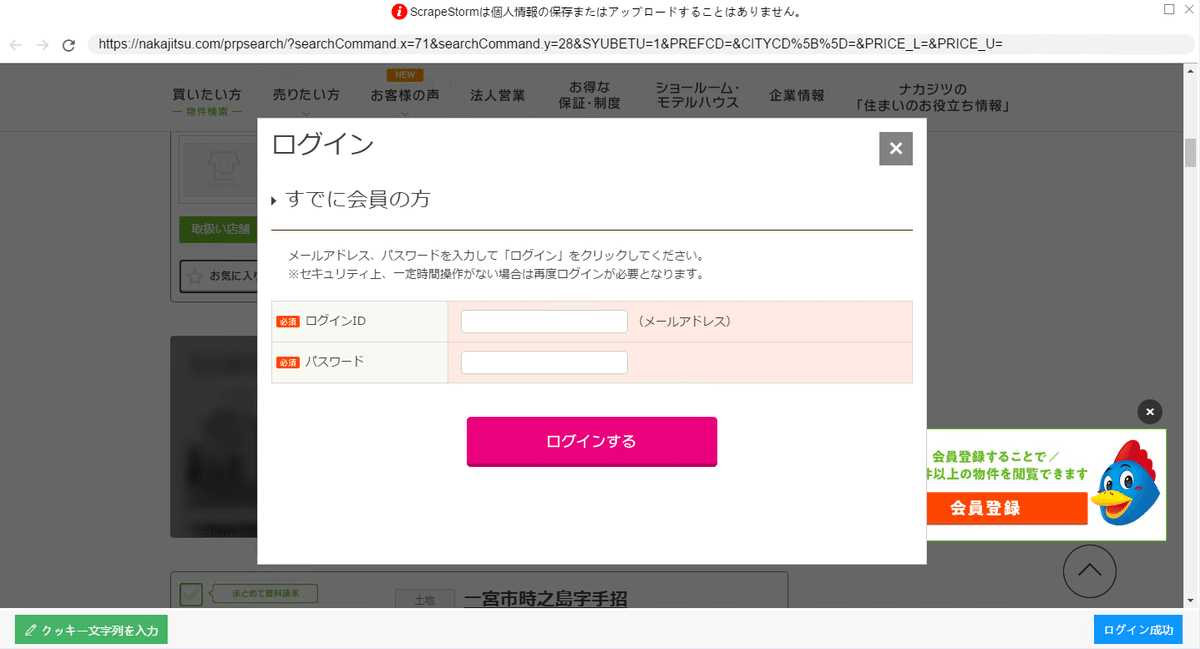
Task: Click the green 取扱い店舗 button
Action: coord(218,228)
